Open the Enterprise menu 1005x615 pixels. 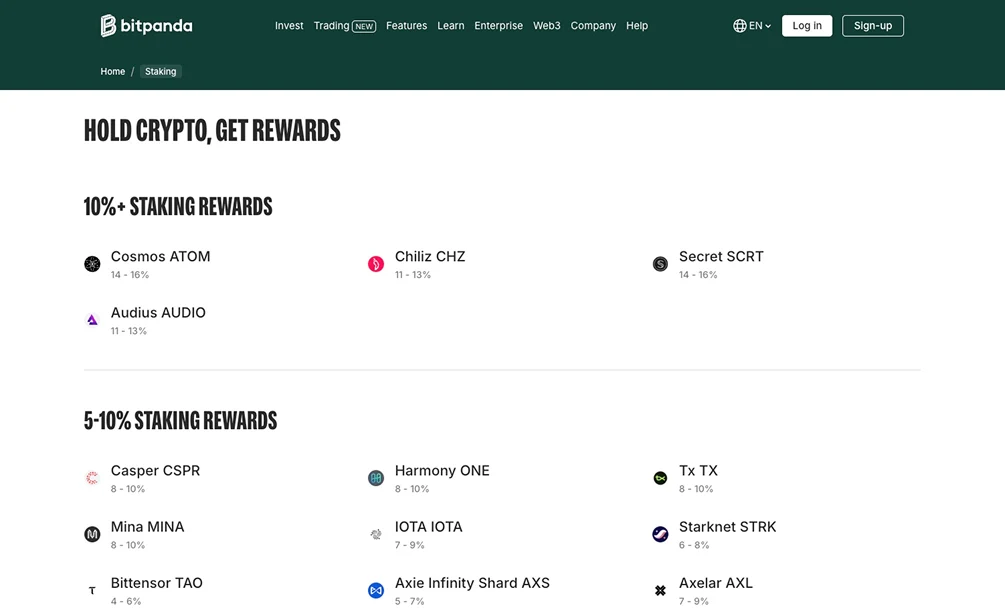coord(499,26)
